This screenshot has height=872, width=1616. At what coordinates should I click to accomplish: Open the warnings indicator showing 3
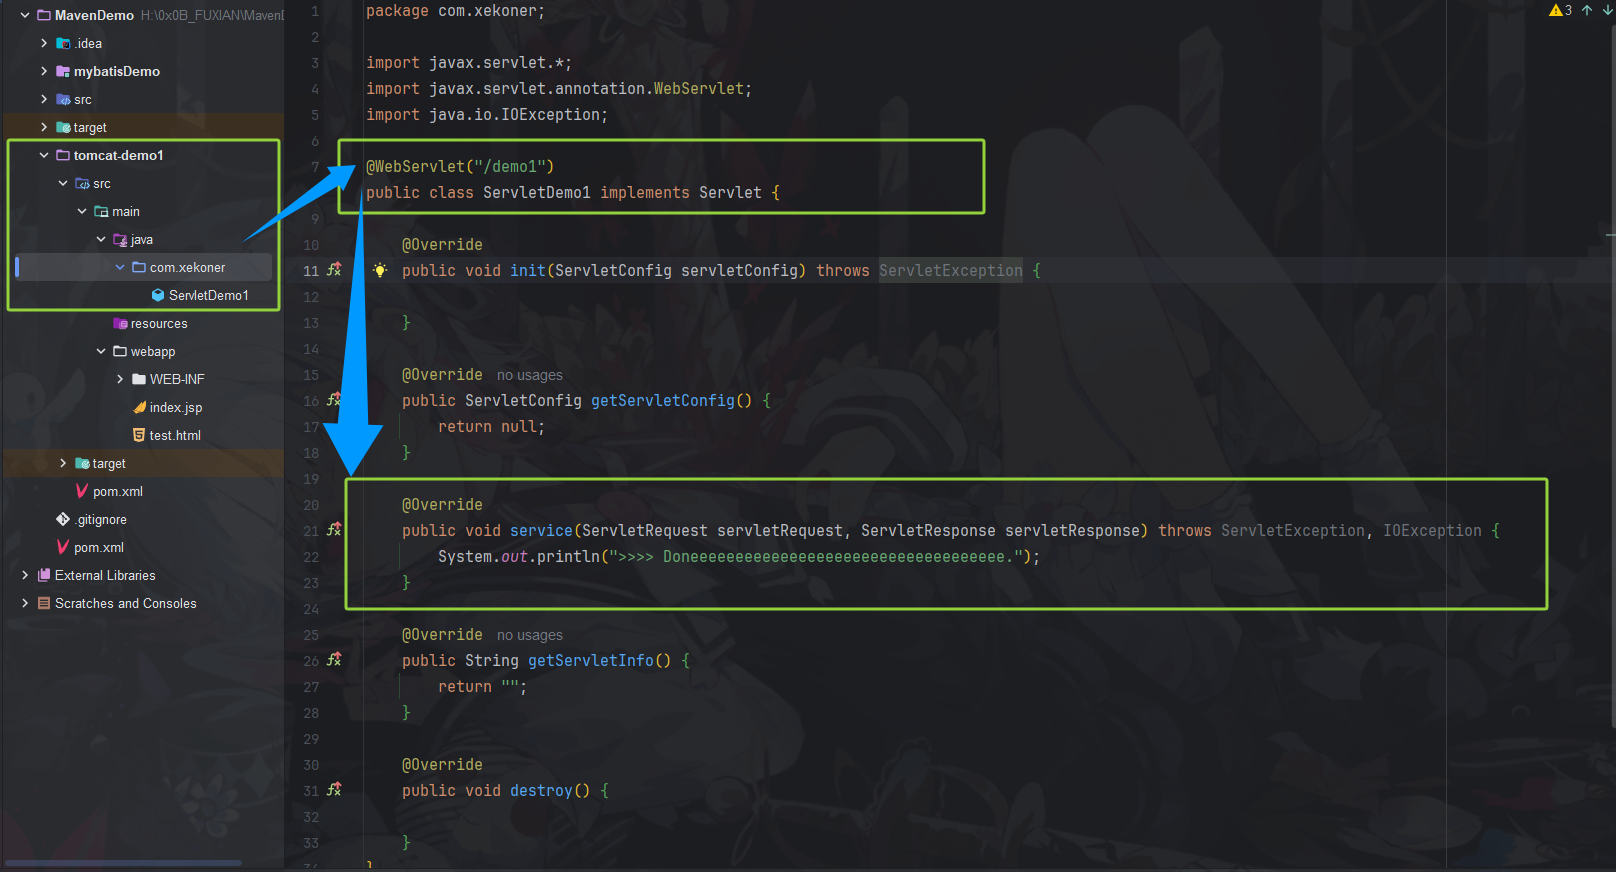pyautogui.click(x=1561, y=10)
